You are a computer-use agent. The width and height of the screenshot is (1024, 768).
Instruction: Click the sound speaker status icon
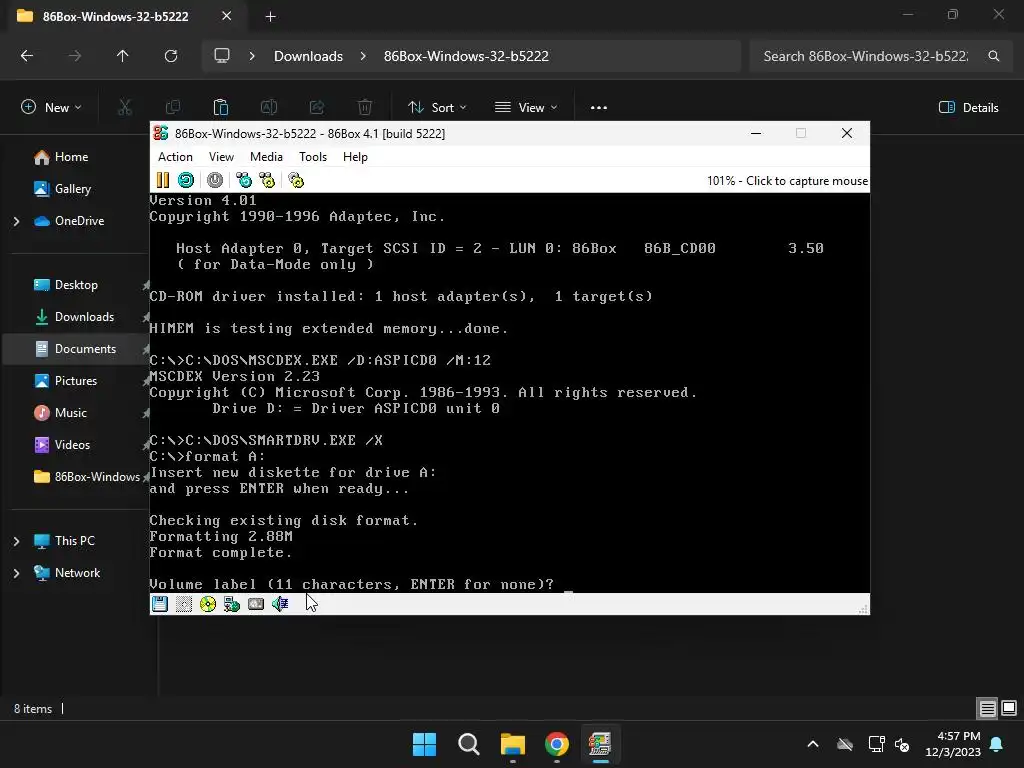tap(280, 604)
